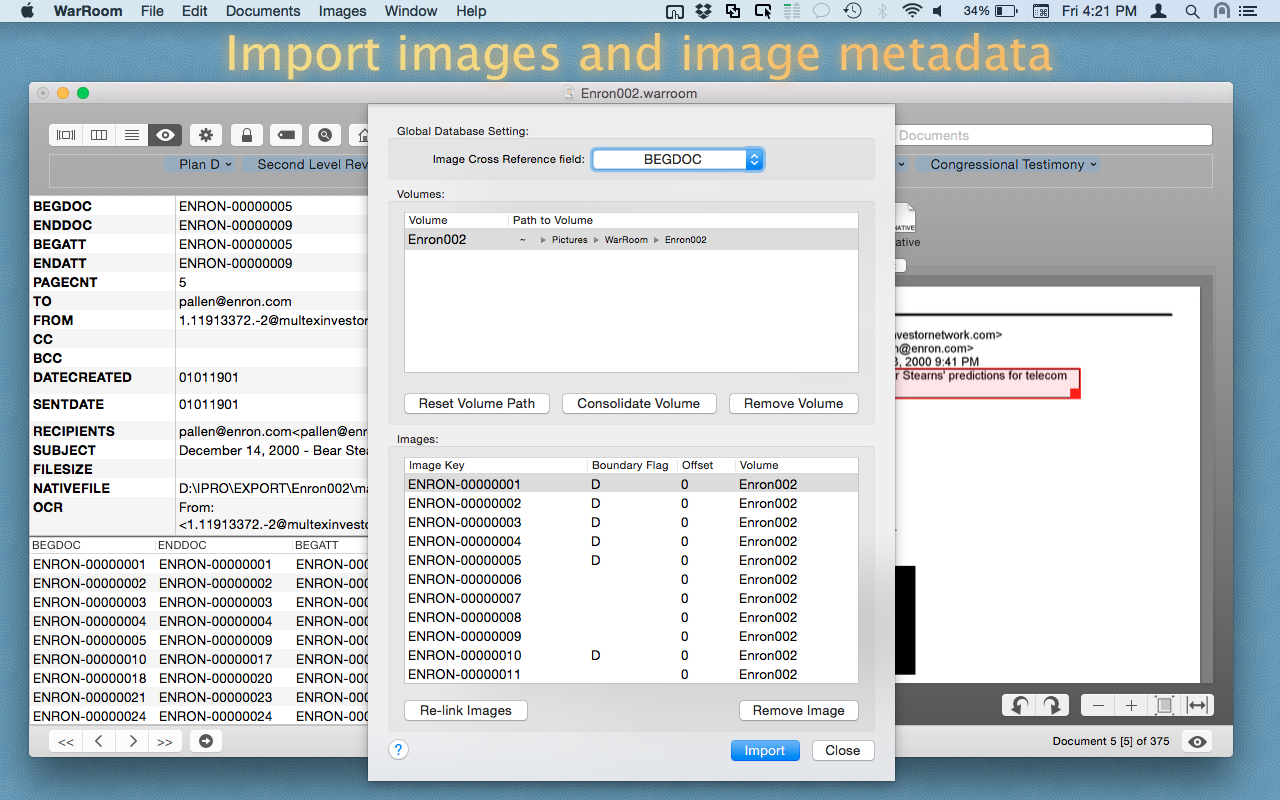Open the Help menu
The height and width of the screenshot is (800, 1280).
click(471, 11)
